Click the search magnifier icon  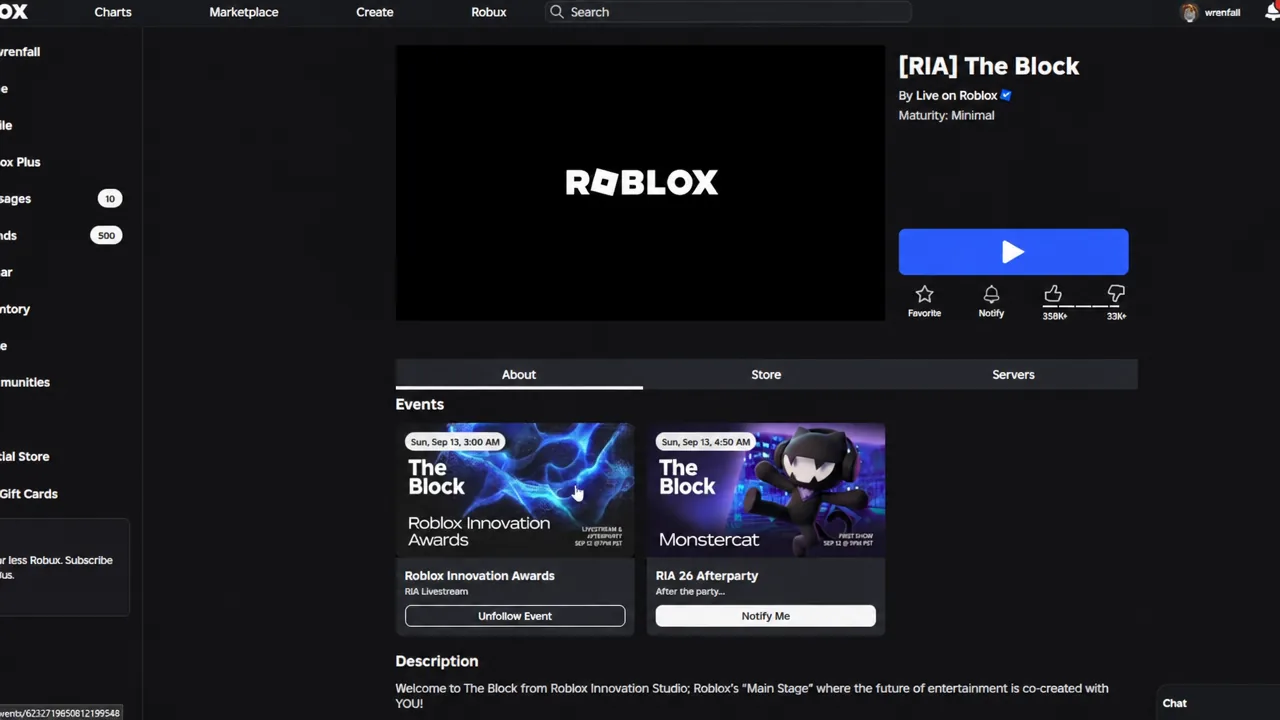557,12
